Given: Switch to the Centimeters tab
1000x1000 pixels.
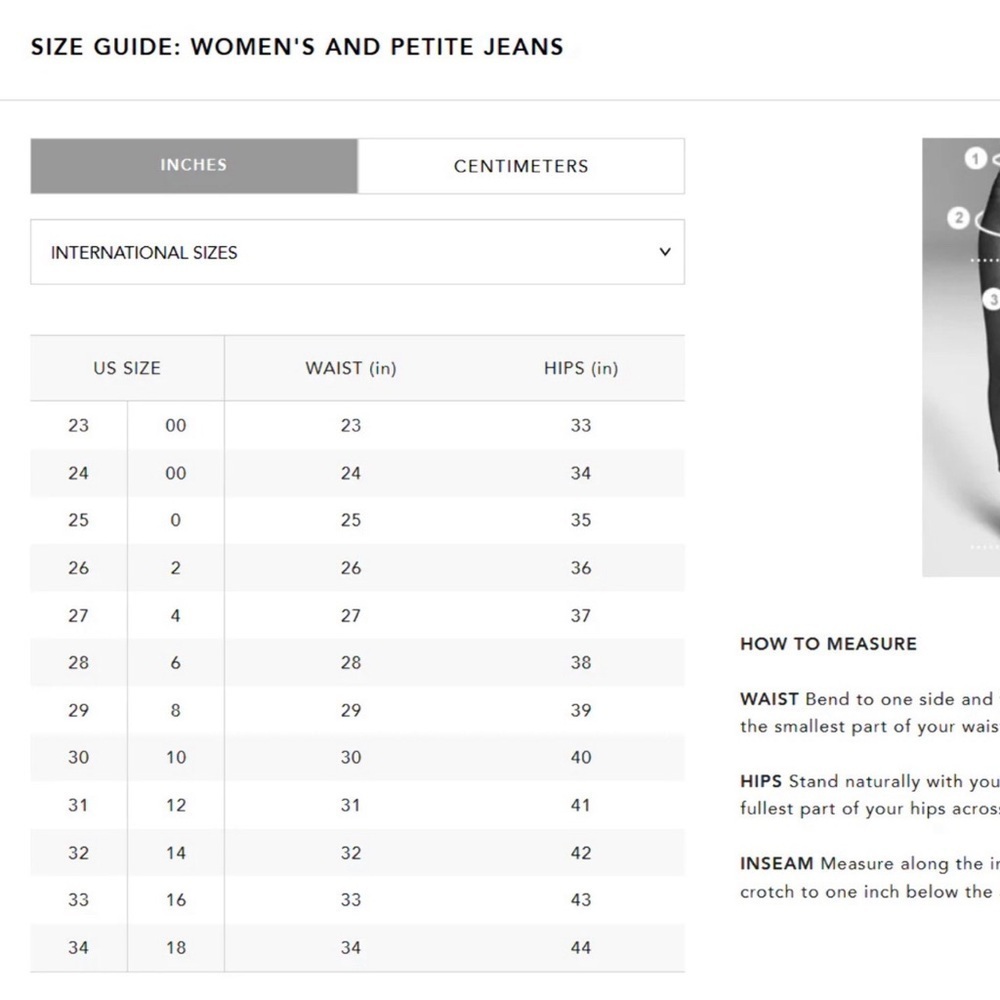Looking at the screenshot, I should 521,166.
